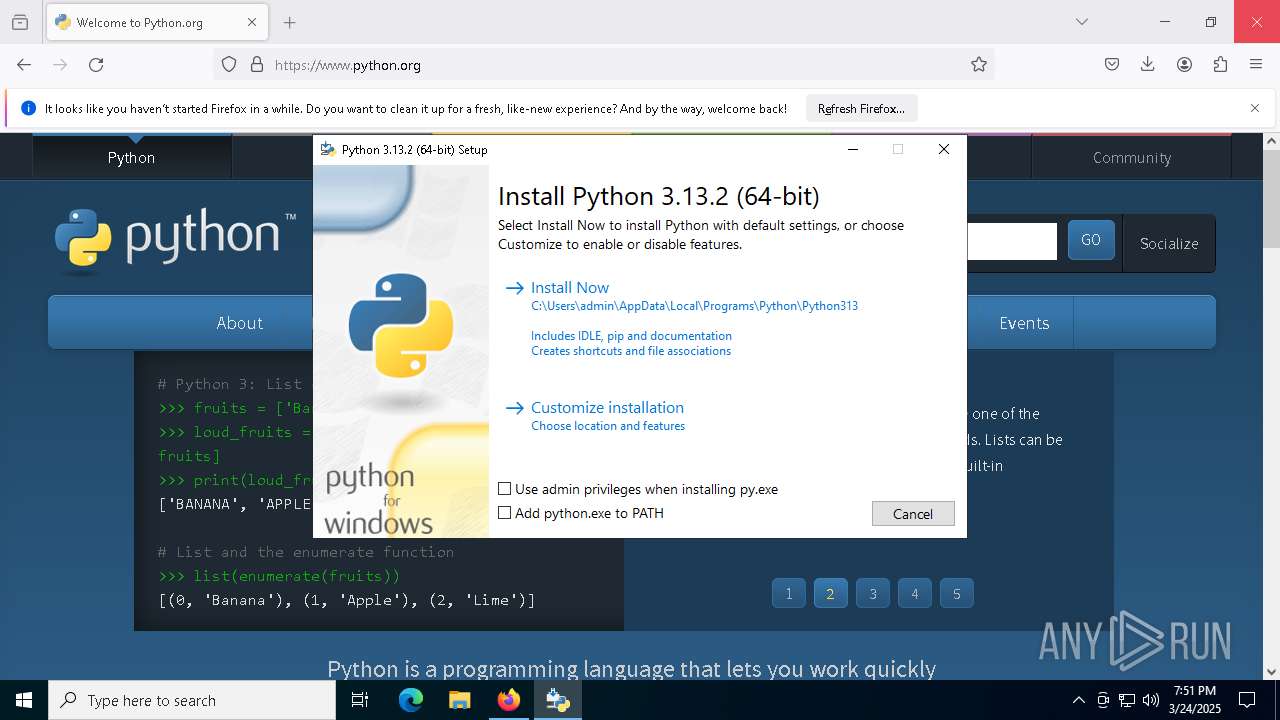Select the Community tab in site top bar
The height and width of the screenshot is (720, 1280).
[x=1131, y=157]
